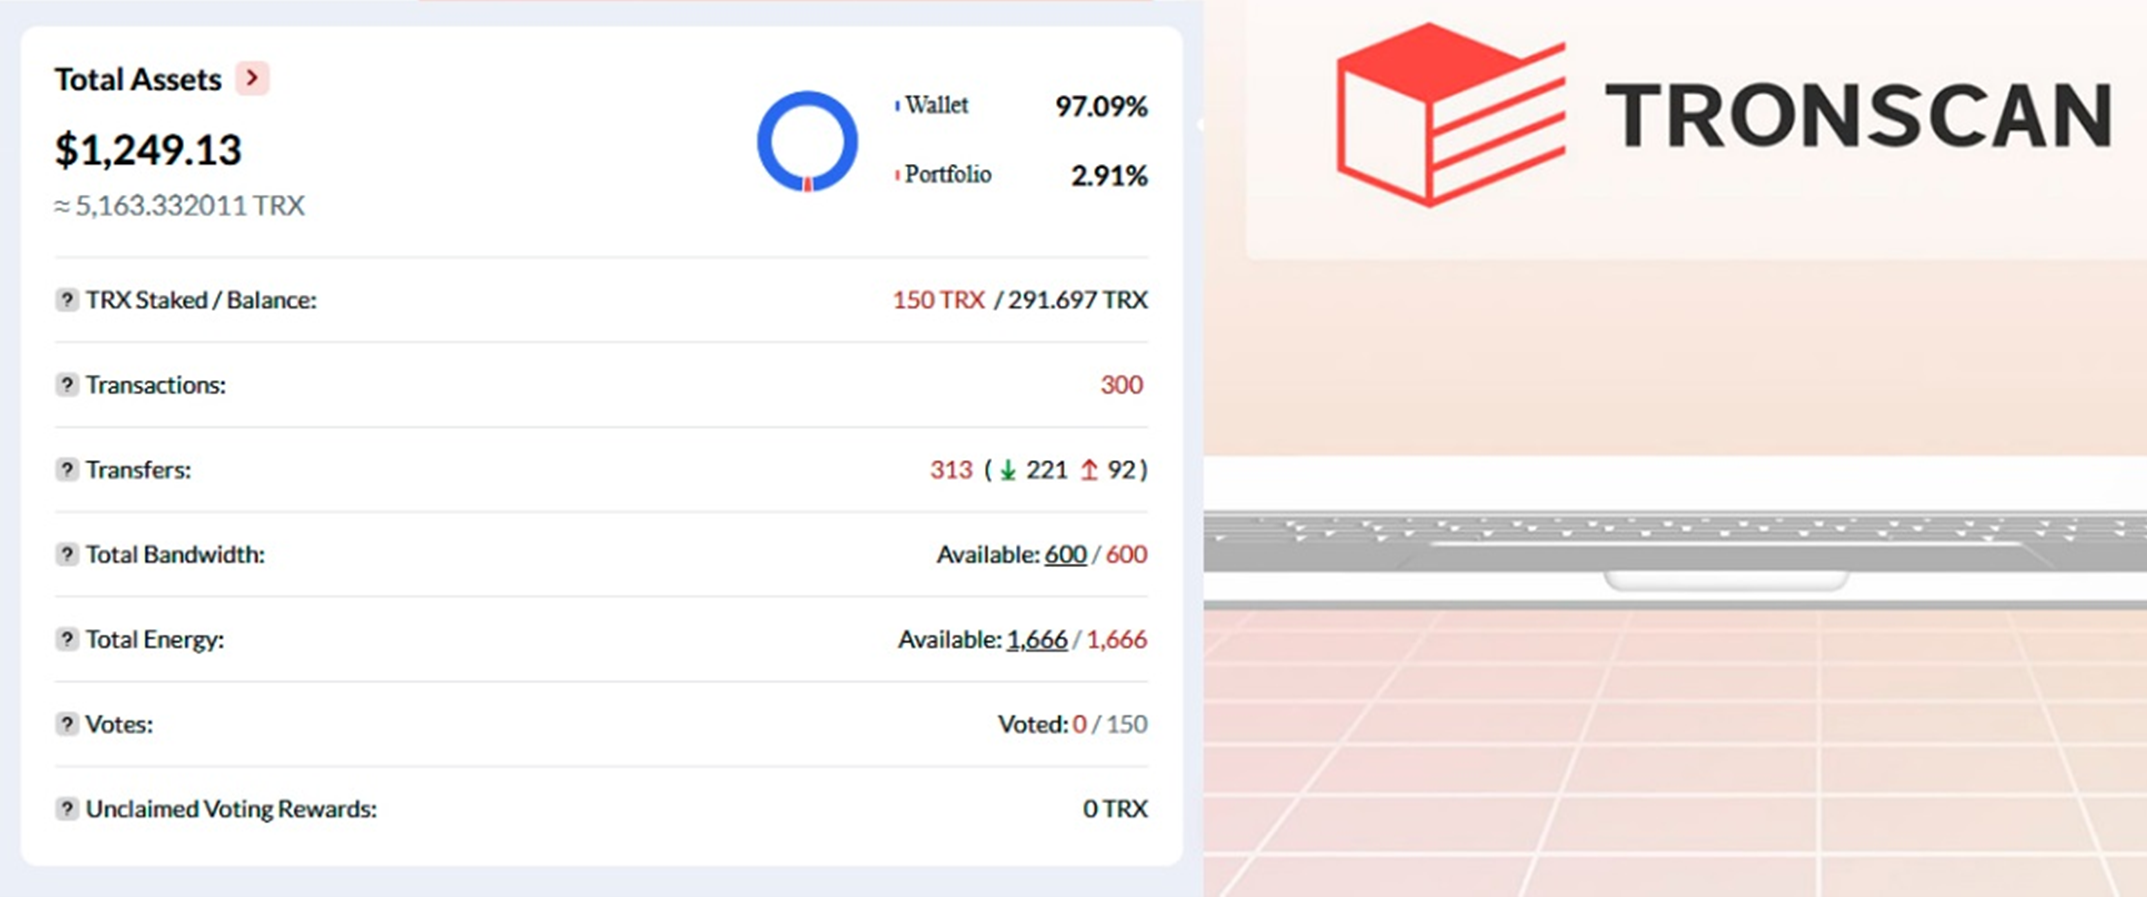Click help icon beside Votes

[x=66, y=724]
